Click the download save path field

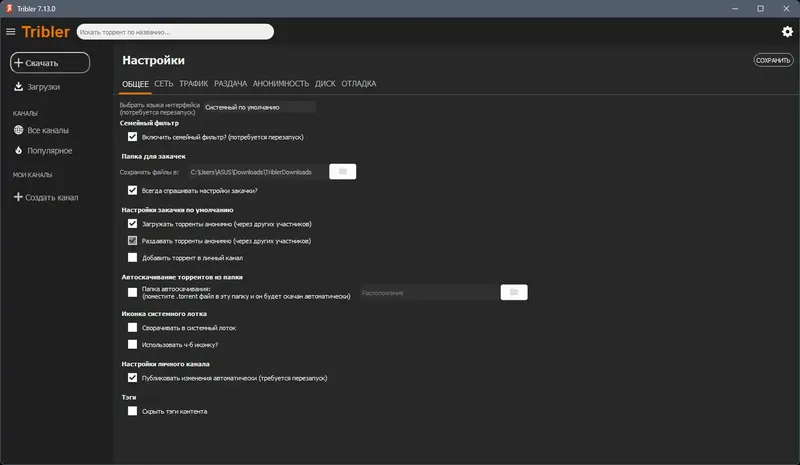click(257, 172)
